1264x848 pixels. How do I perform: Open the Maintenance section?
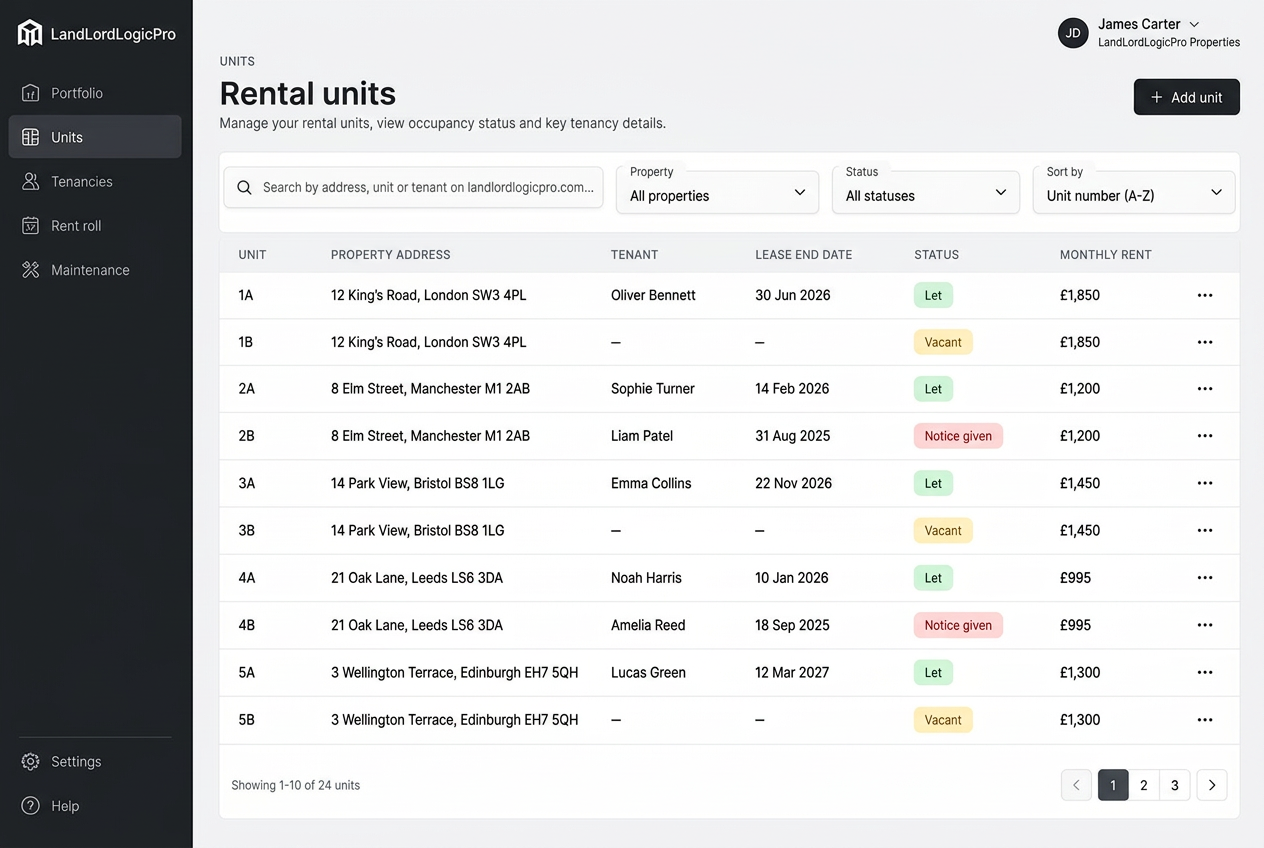(x=95, y=270)
